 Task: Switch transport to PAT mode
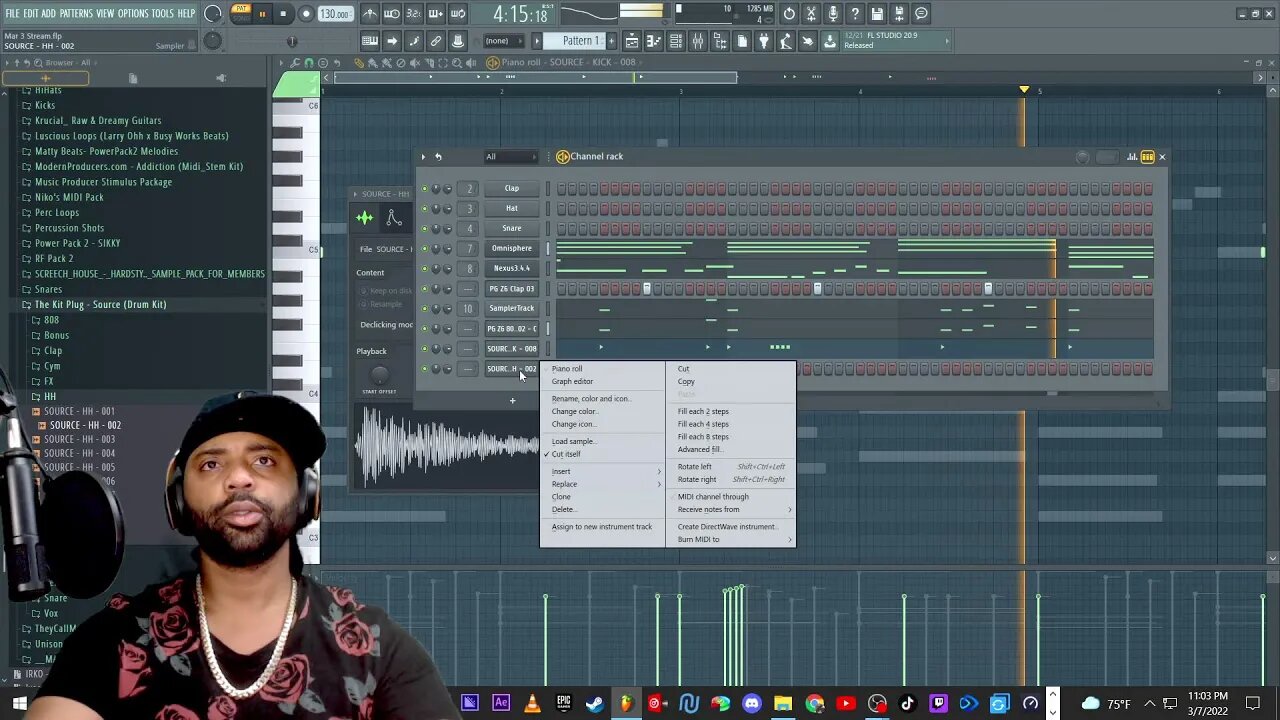click(241, 9)
